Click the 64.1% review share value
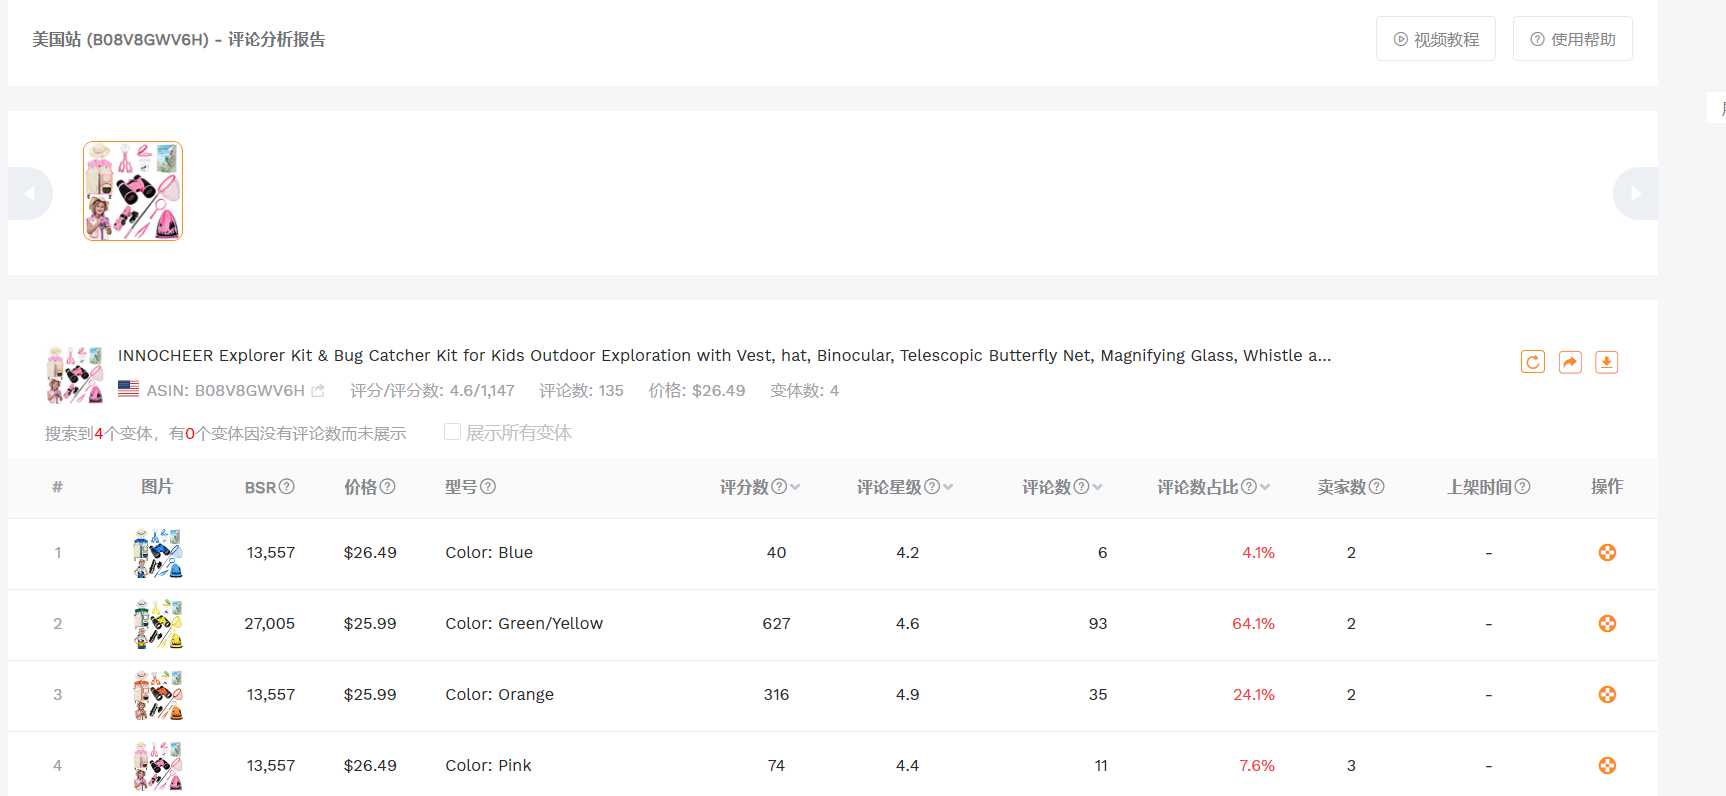Image resolution: width=1726 pixels, height=796 pixels. (x=1253, y=624)
